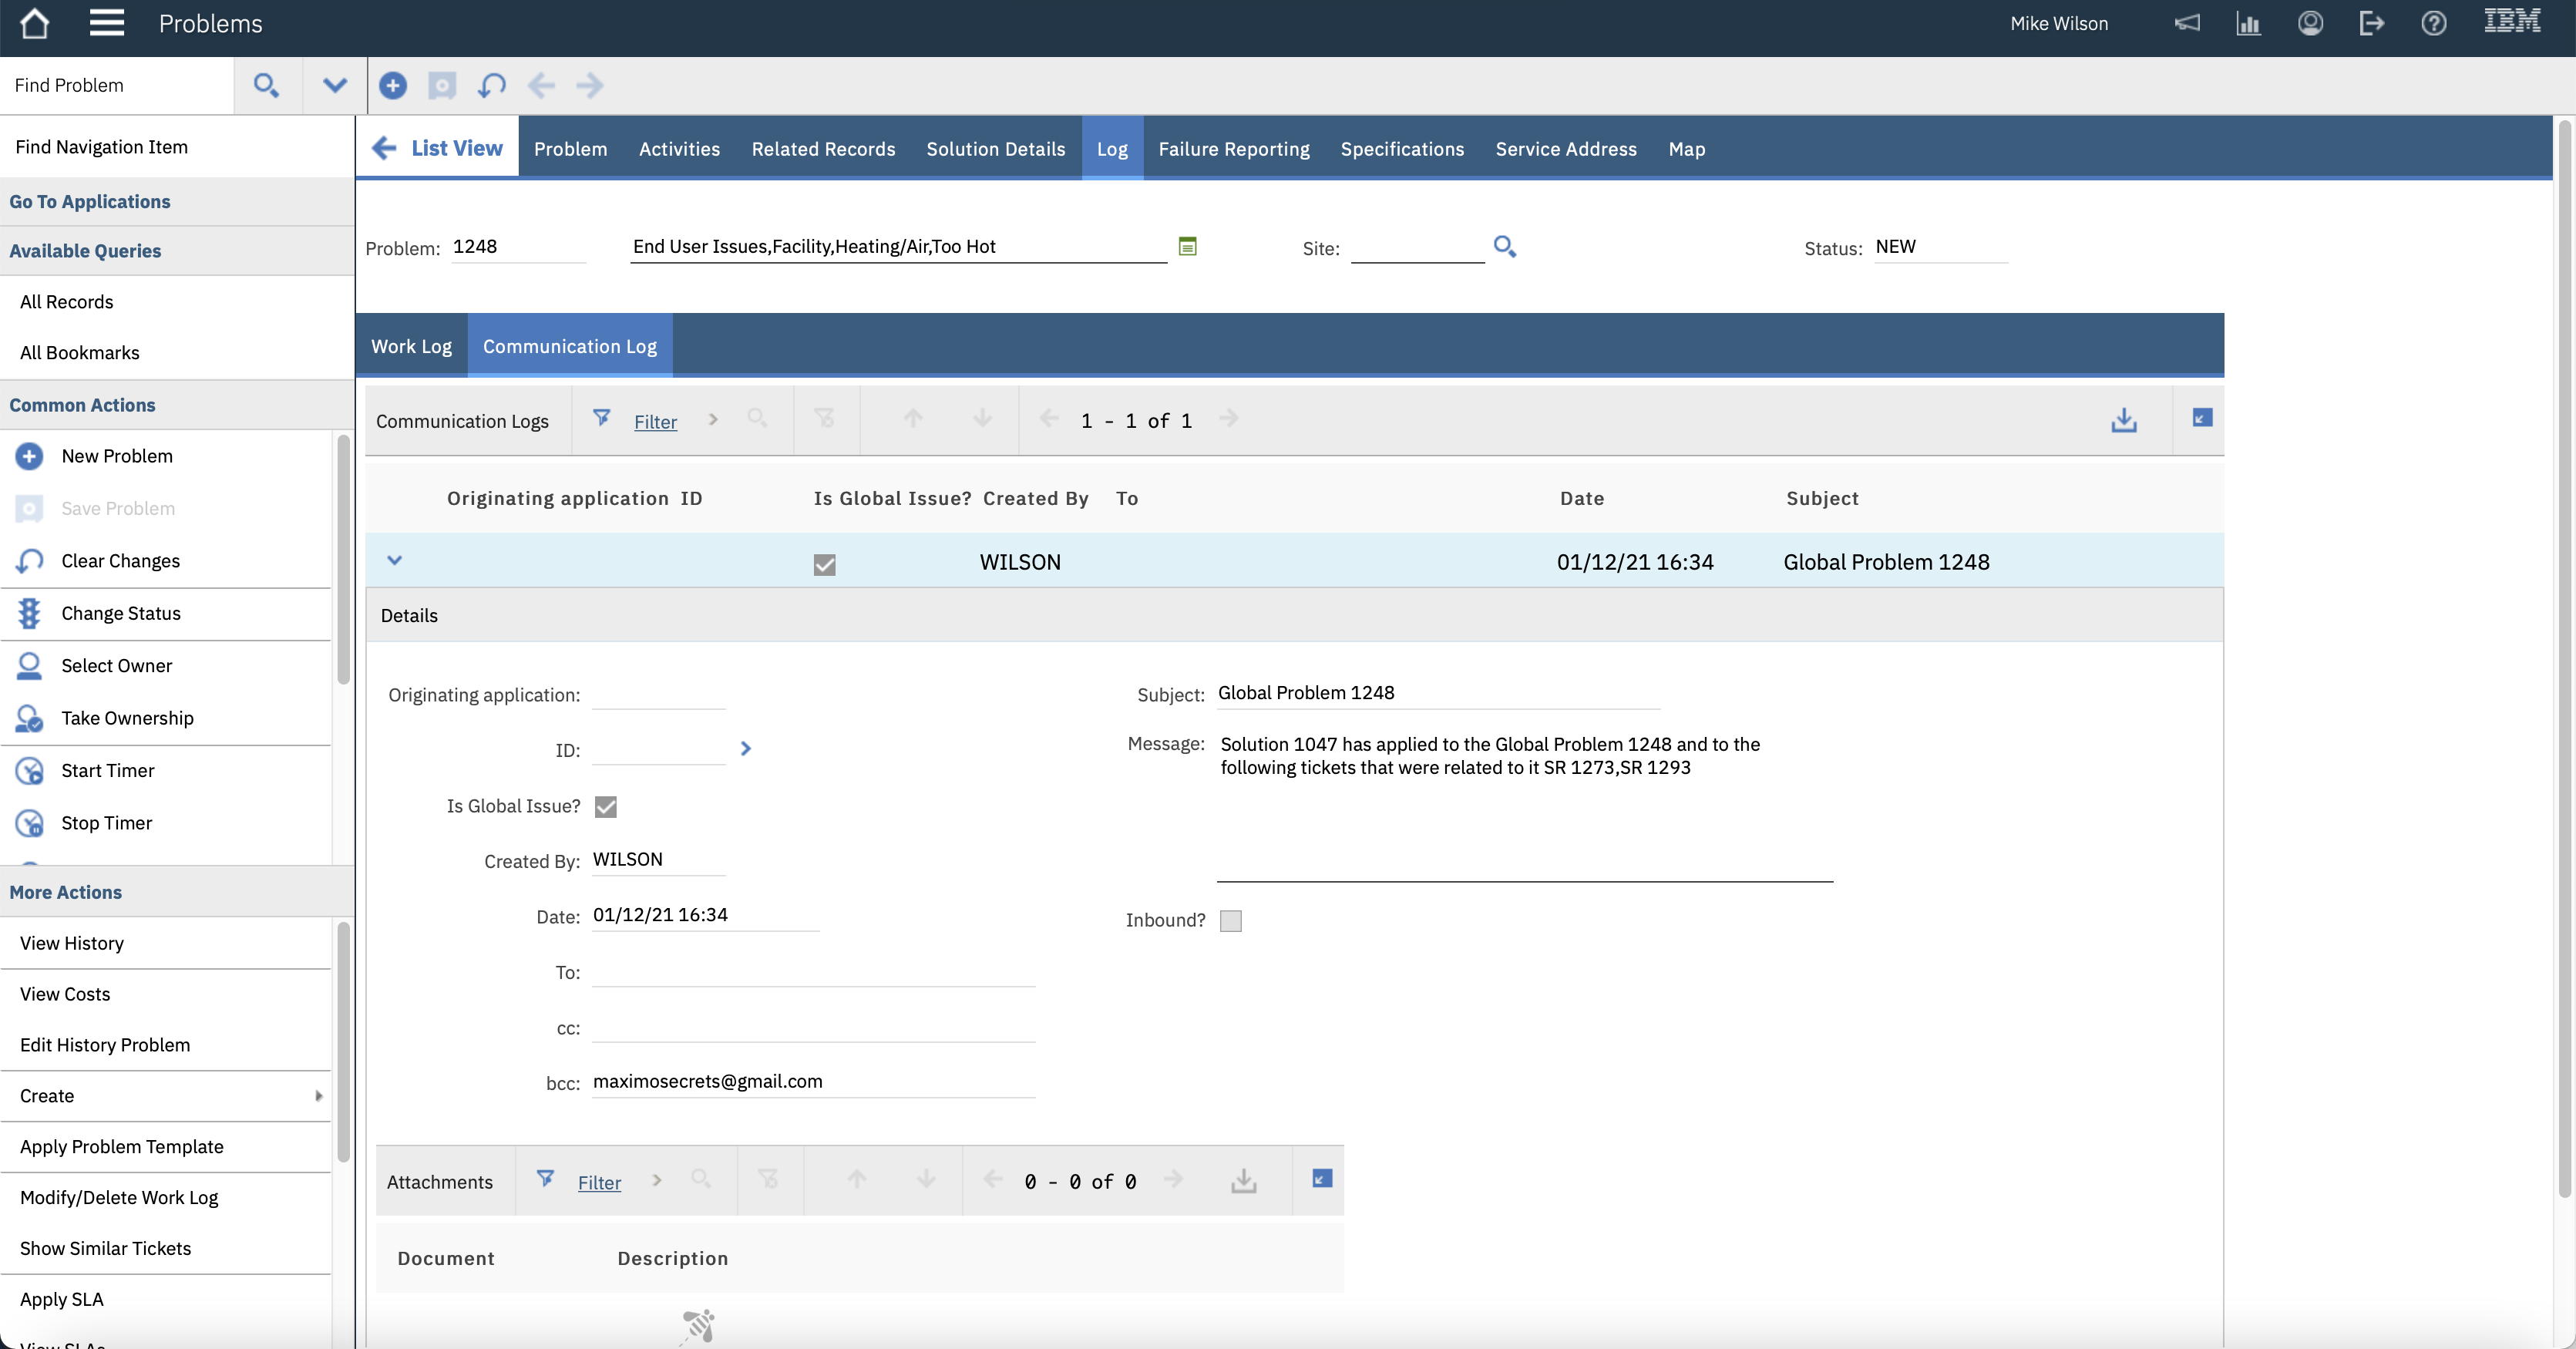Open the Solution Details tab

point(995,149)
